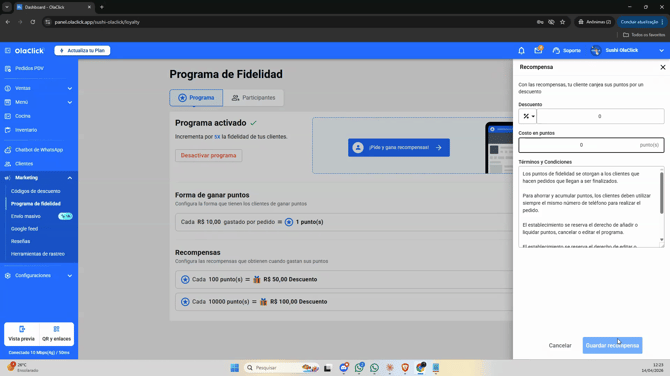Collapse the Marketing section

tap(39, 178)
